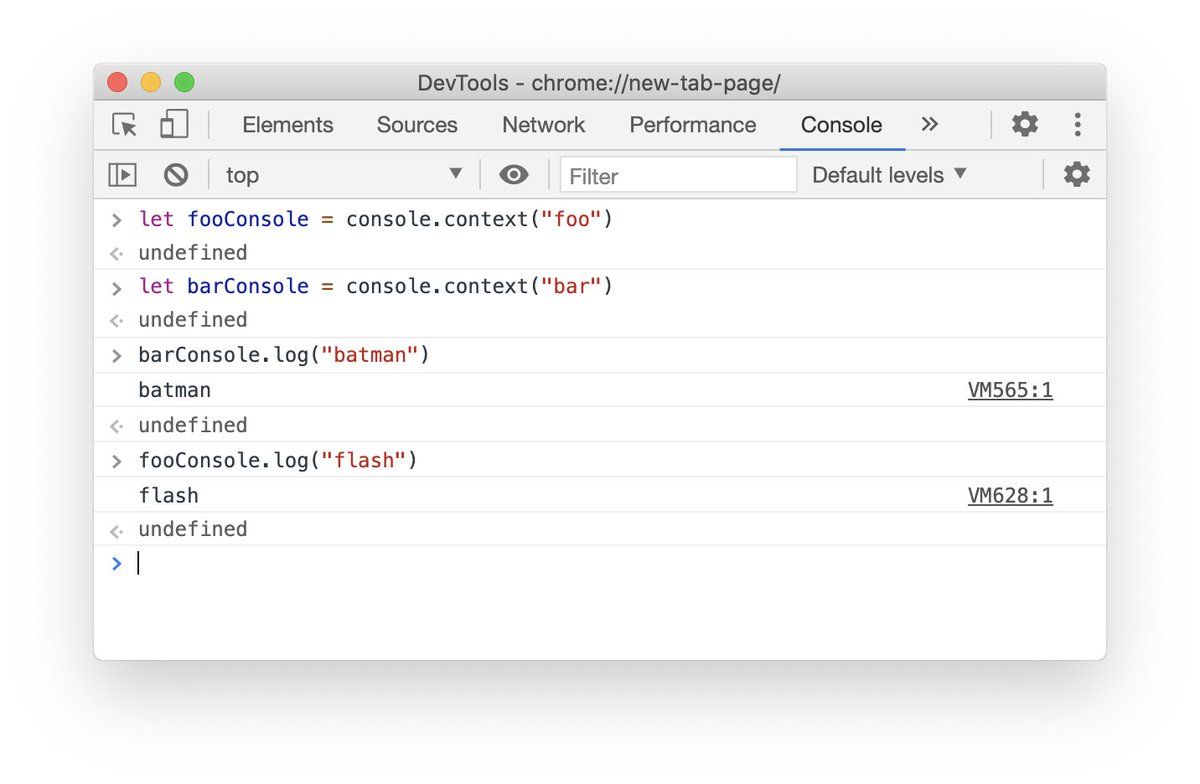Show the console sidebar panel
This screenshot has height=784, width=1200.
click(122, 175)
